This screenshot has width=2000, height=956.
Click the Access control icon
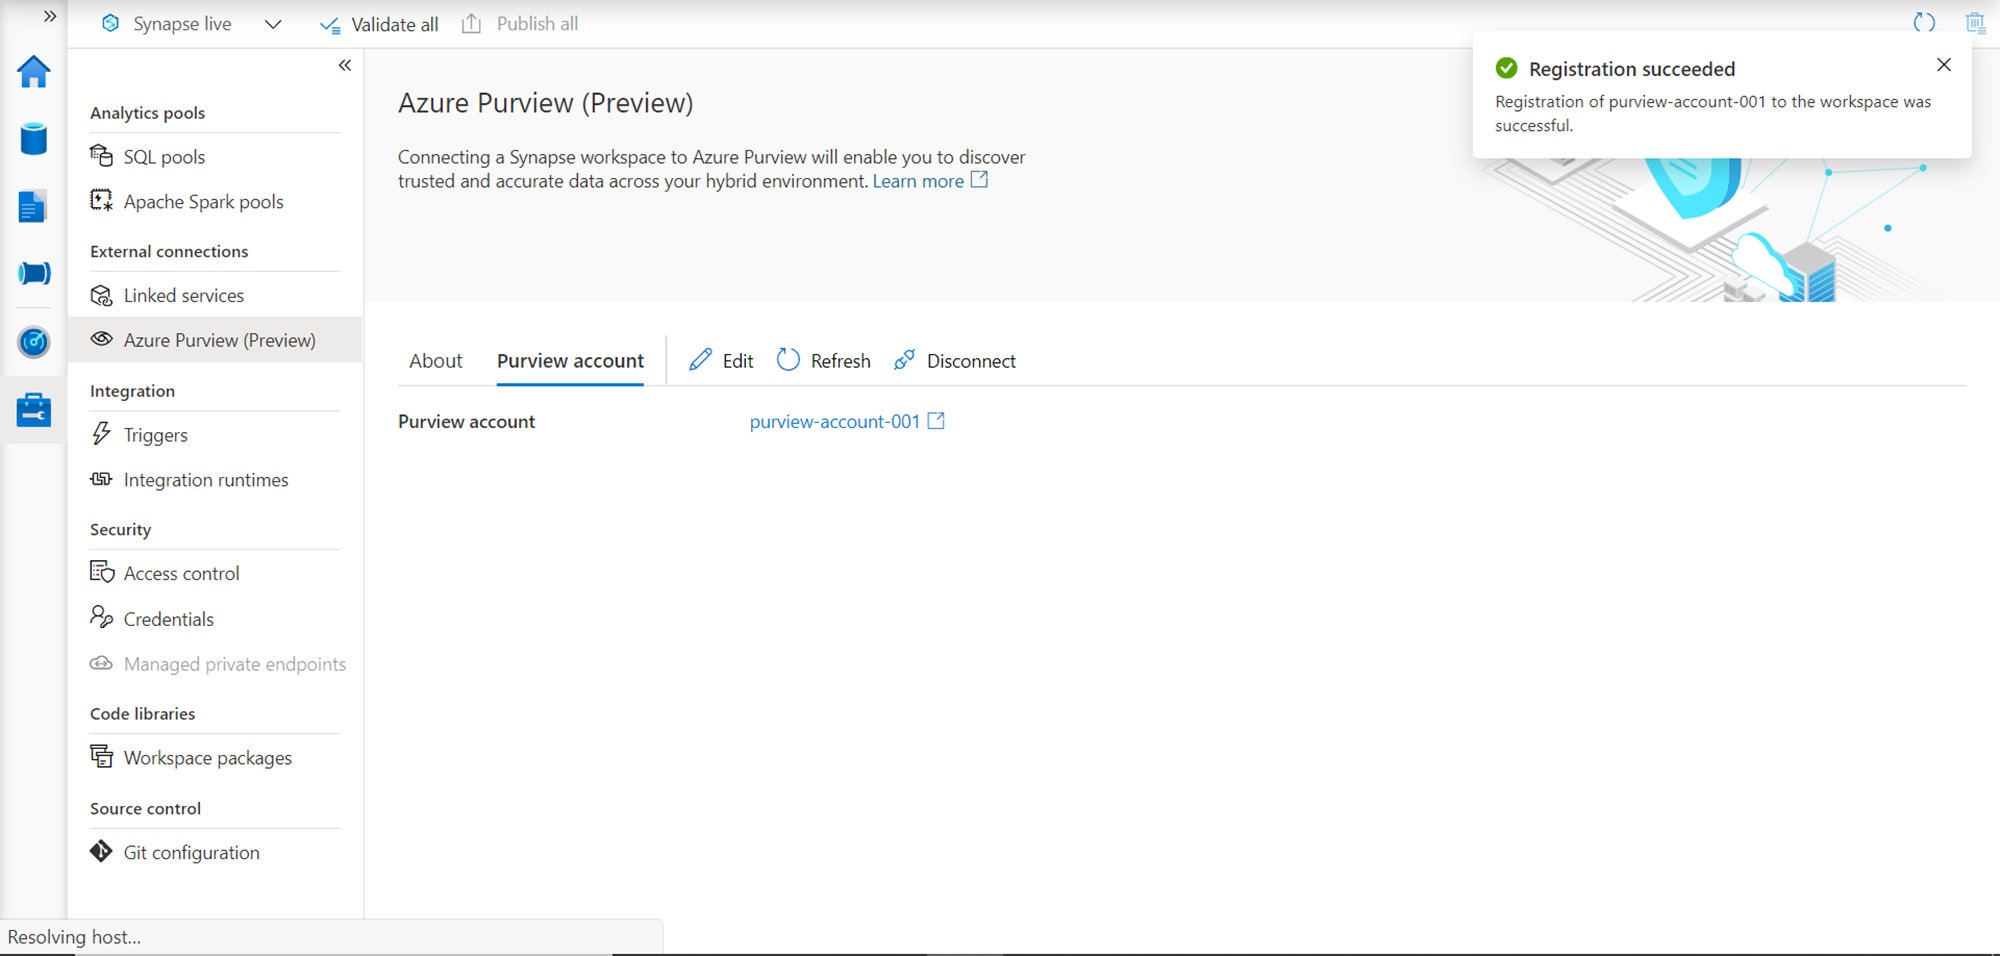click(102, 572)
